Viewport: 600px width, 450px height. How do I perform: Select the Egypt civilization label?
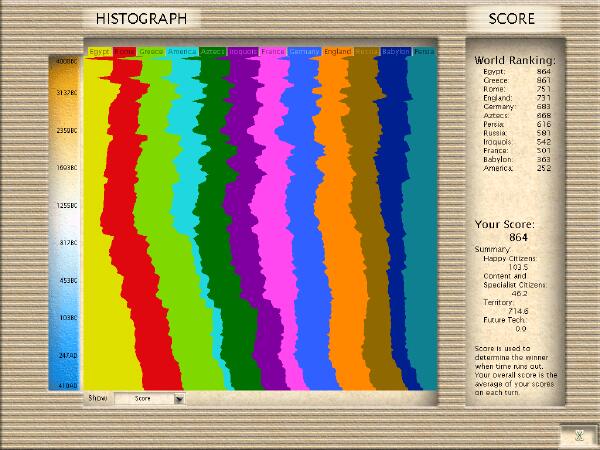98,51
